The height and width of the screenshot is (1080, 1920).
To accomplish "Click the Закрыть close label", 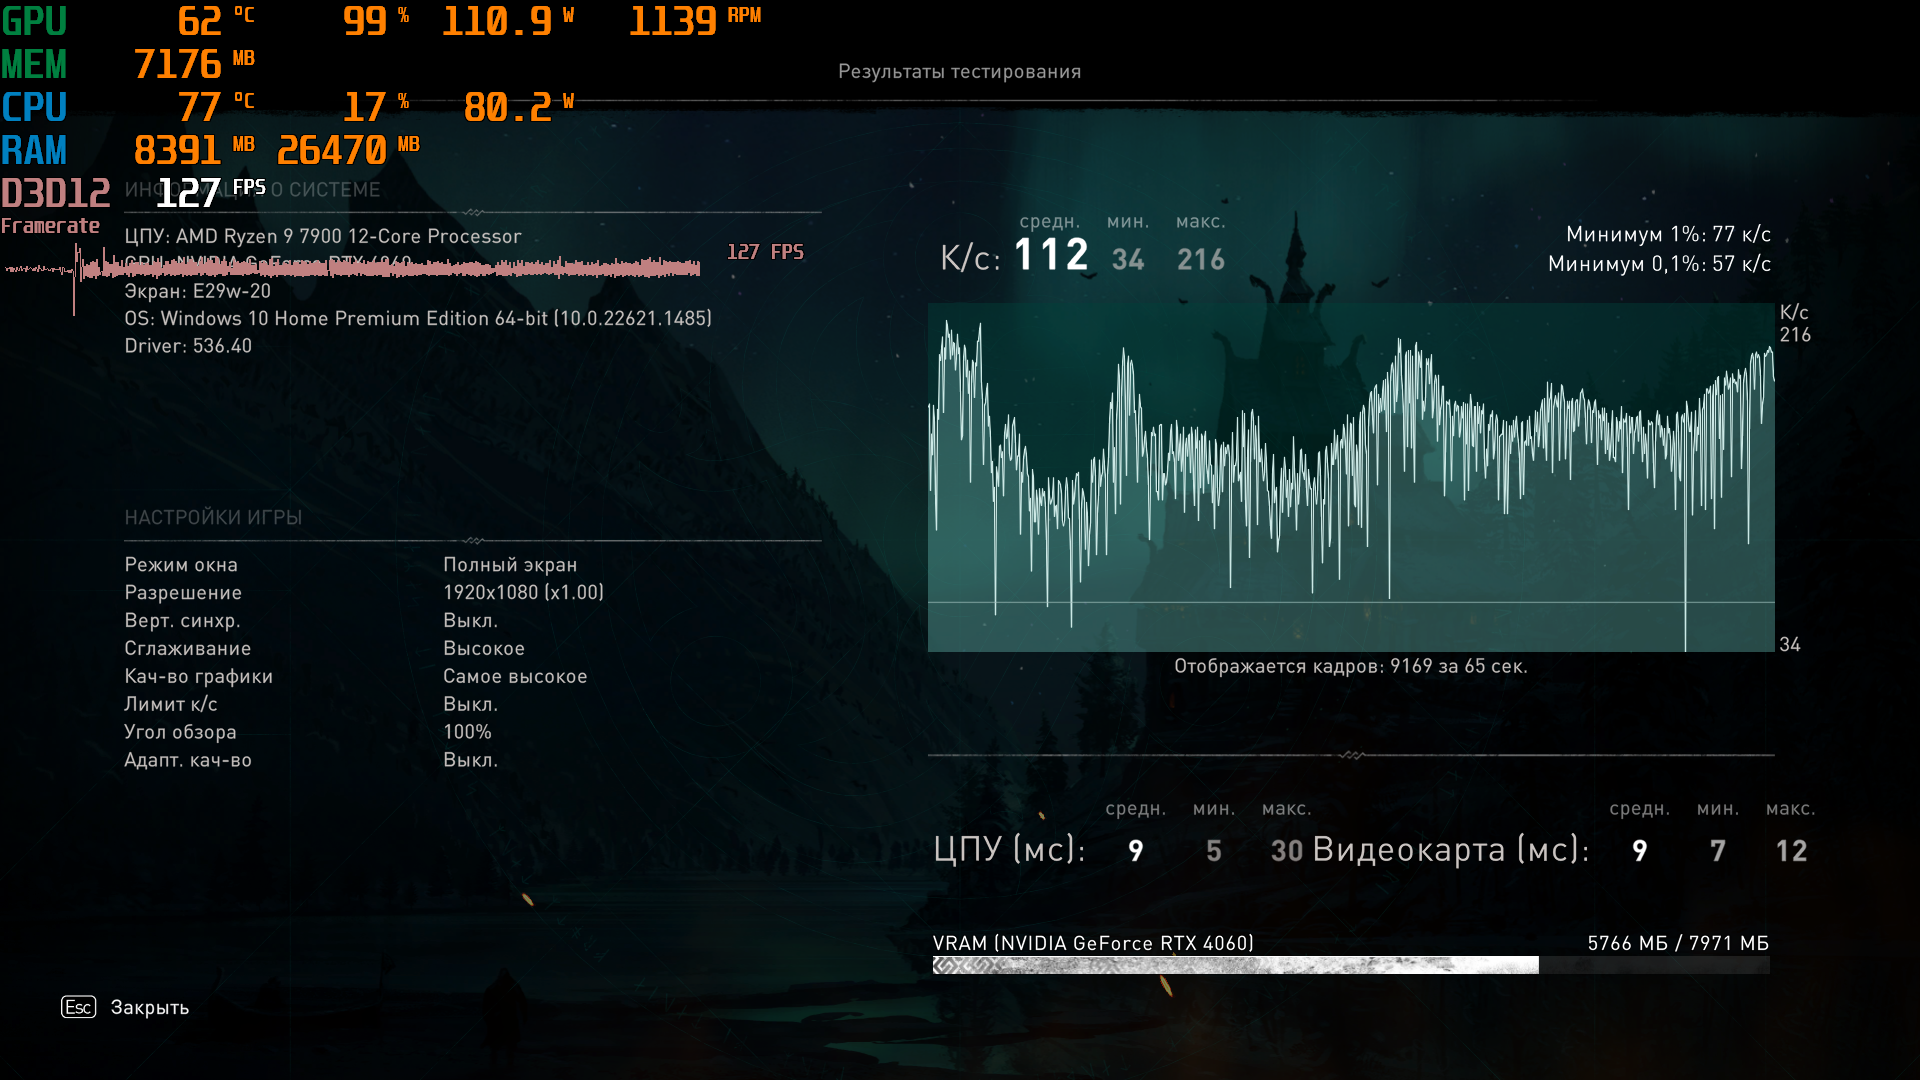I will coord(150,1008).
